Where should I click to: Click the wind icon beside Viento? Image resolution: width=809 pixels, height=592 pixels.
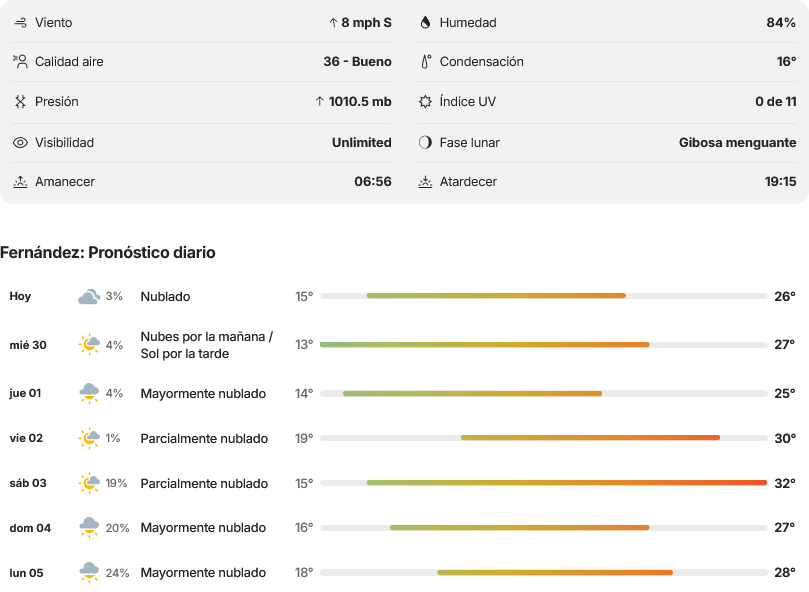pos(20,23)
